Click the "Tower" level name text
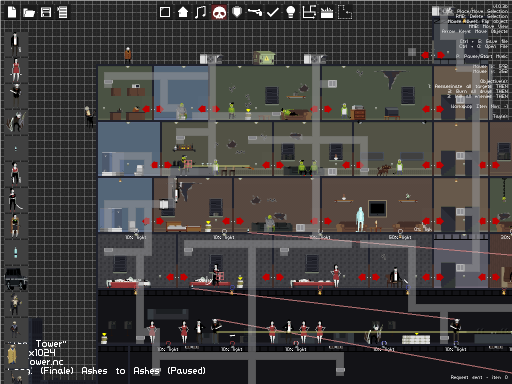This screenshot has height=384, width=512. point(51,344)
